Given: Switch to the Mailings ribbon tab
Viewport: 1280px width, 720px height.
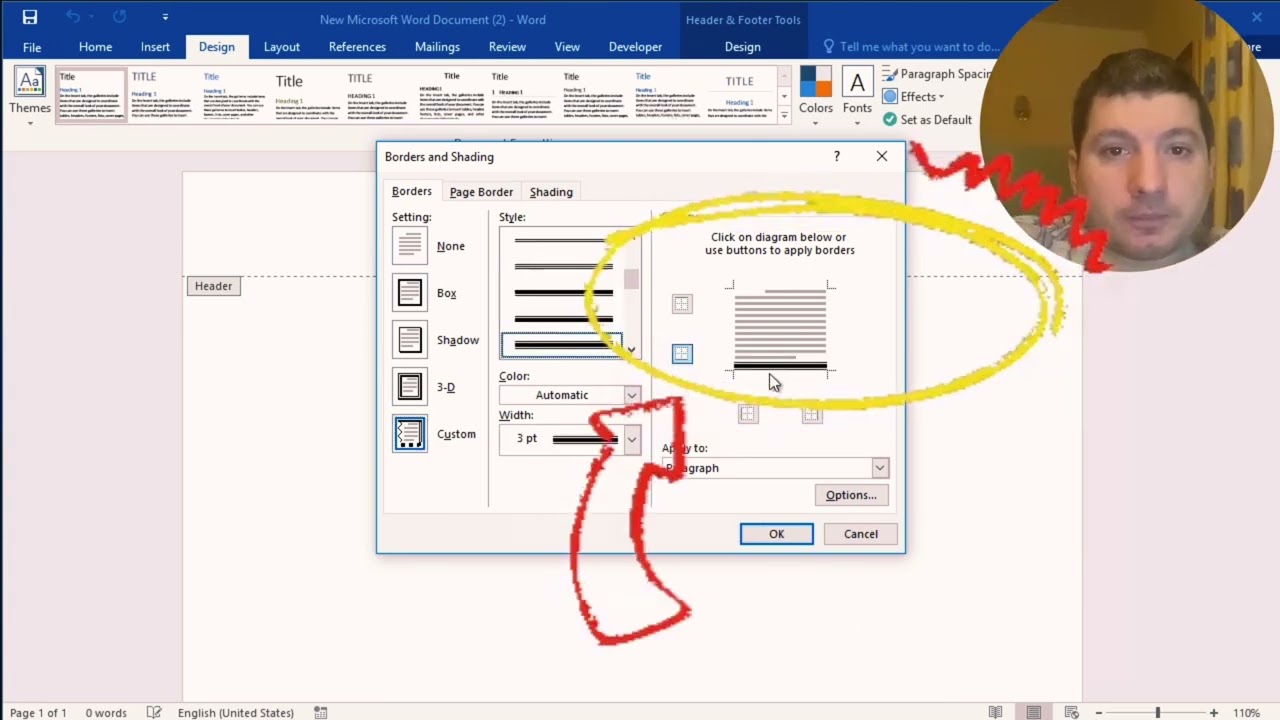Looking at the screenshot, I should coord(437,47).
